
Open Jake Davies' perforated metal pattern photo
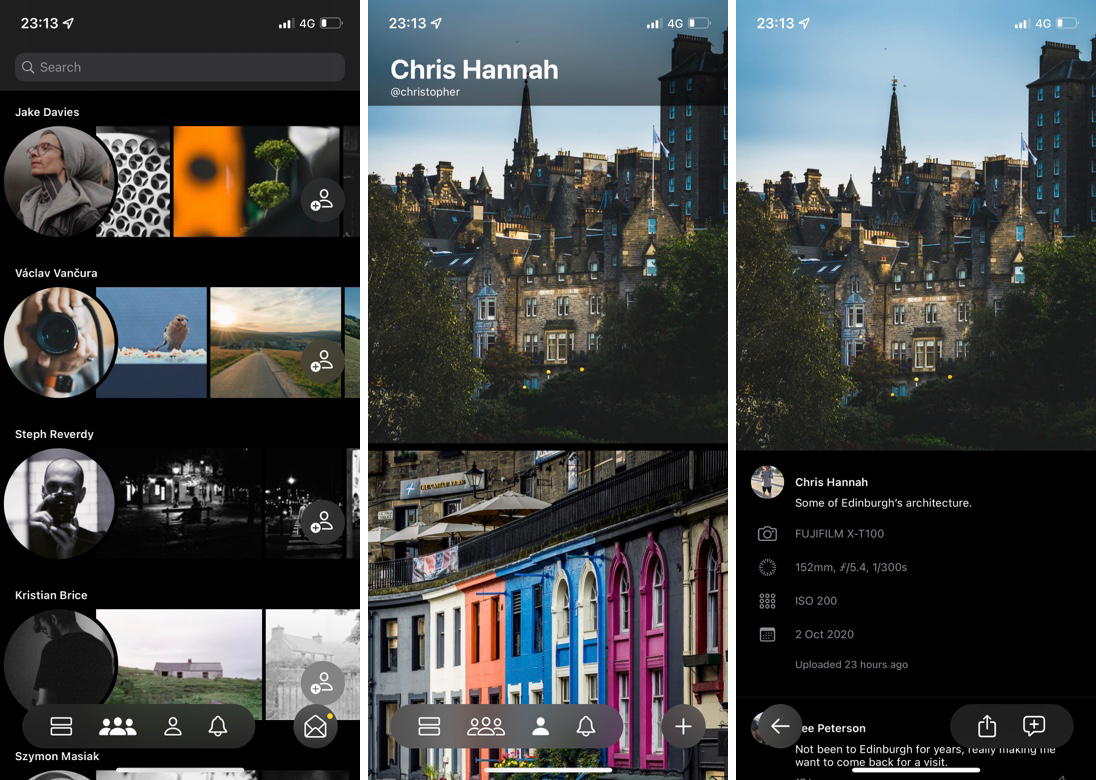coord(134,181)
